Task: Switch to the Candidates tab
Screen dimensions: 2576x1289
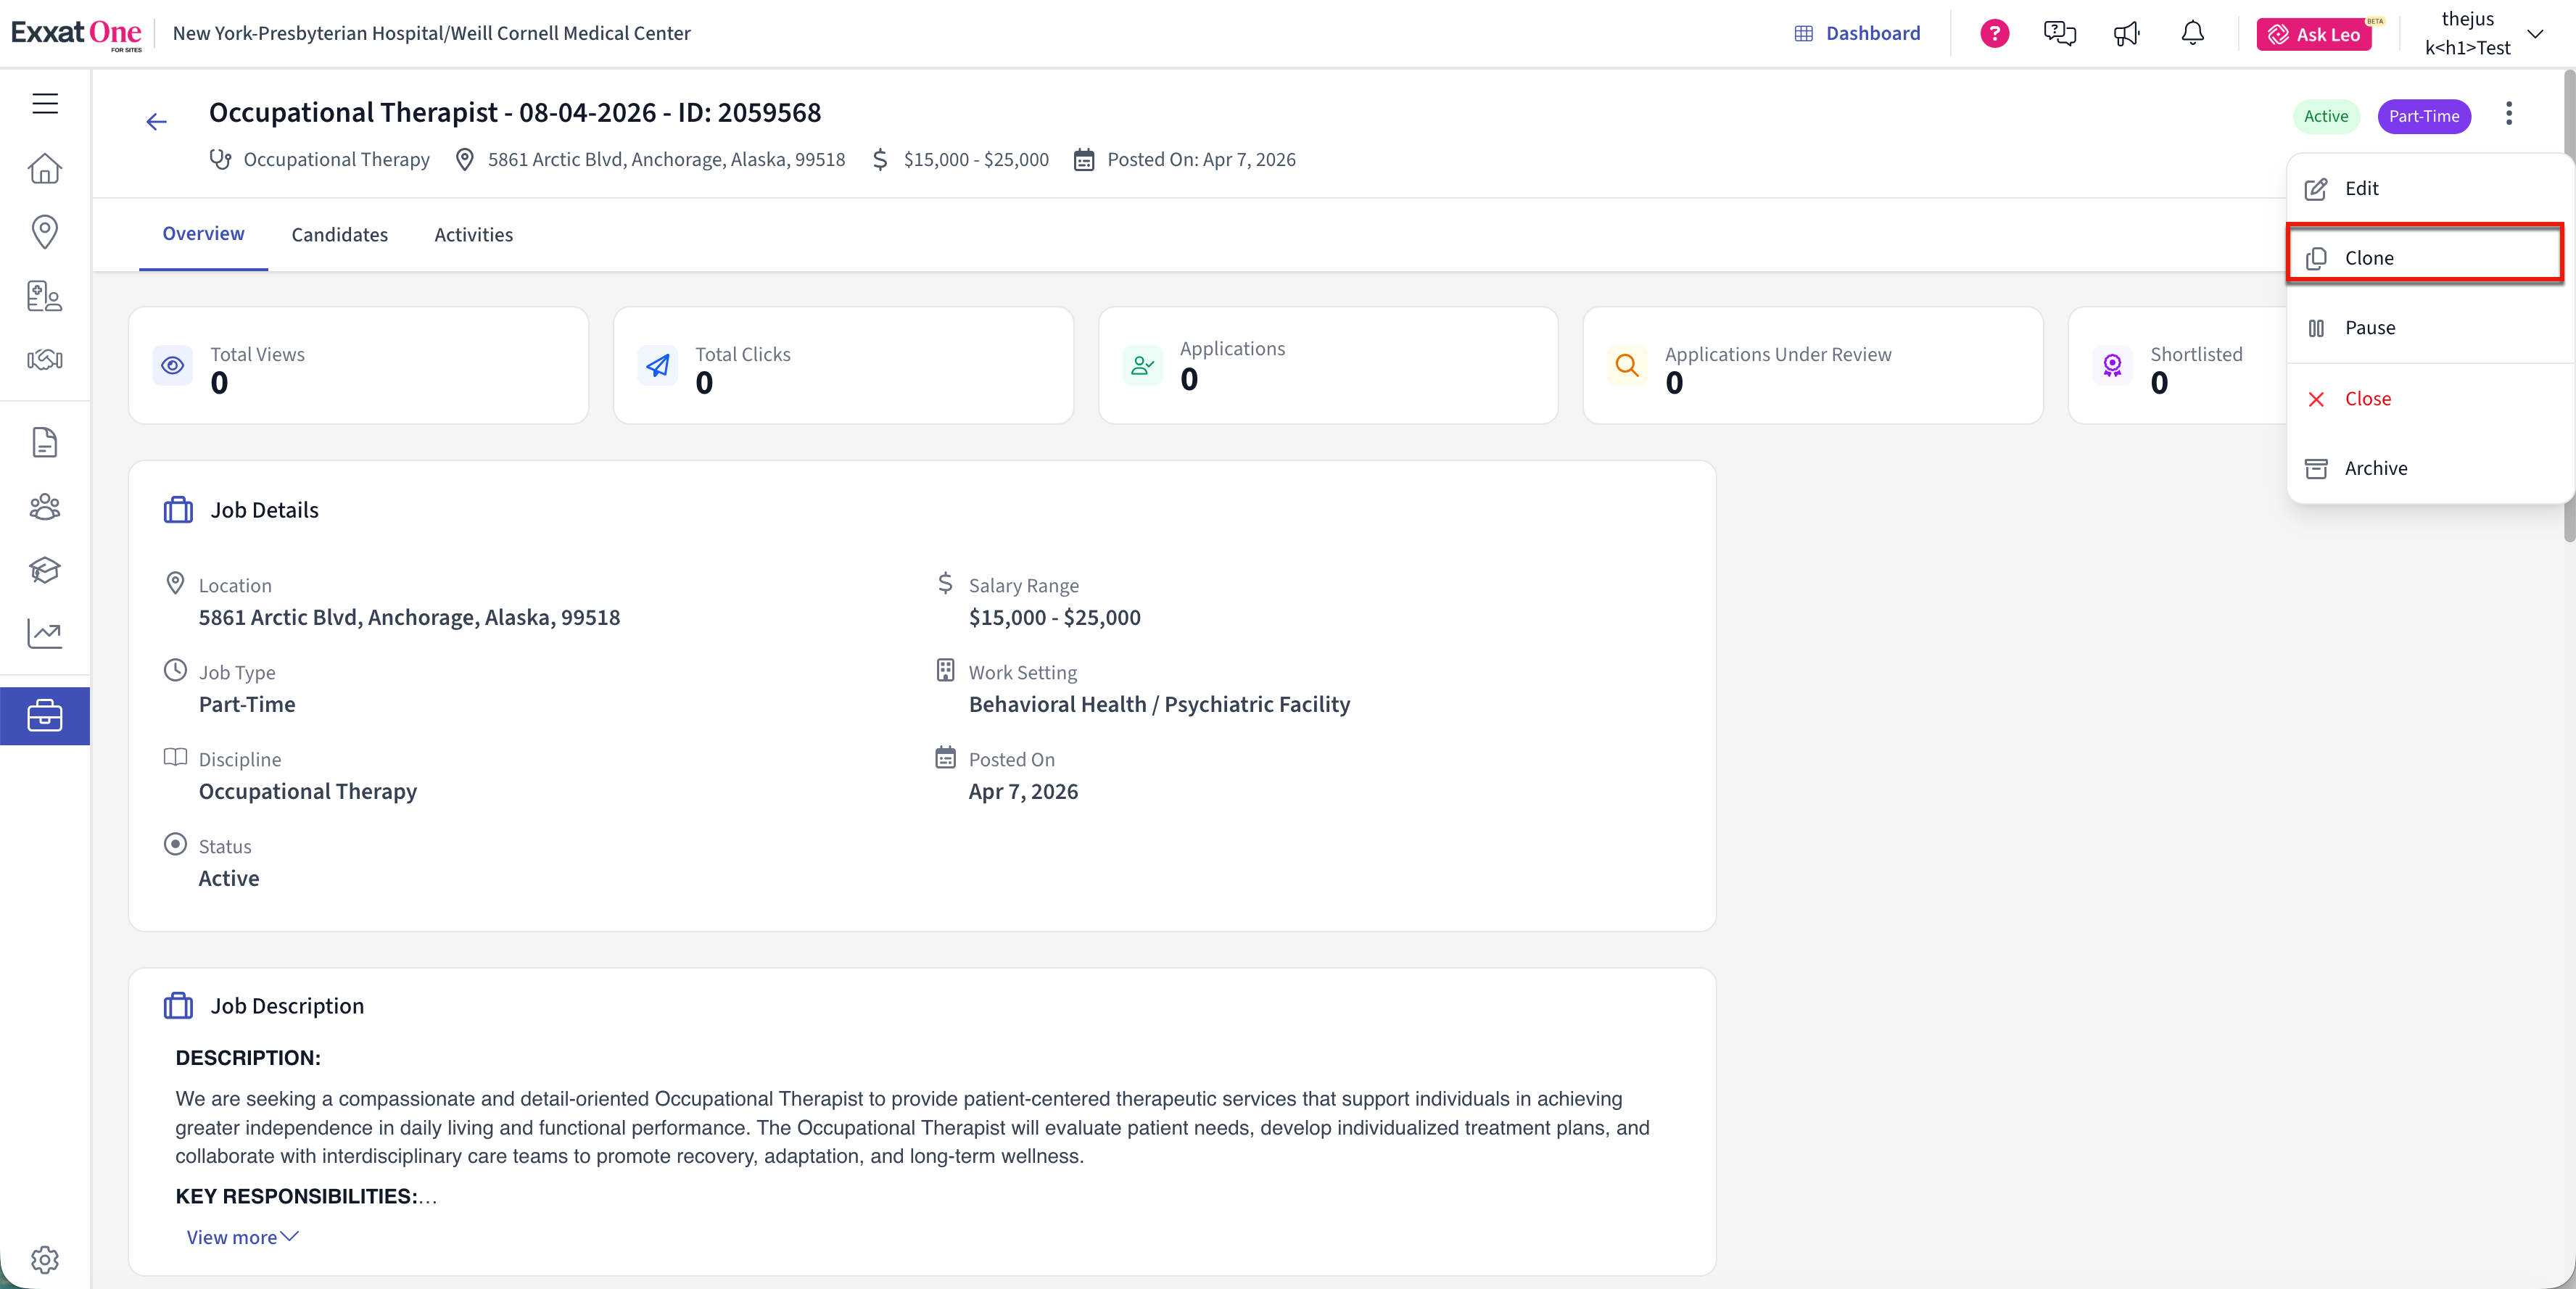Action: pyautogui.click(x=339, y=234)
